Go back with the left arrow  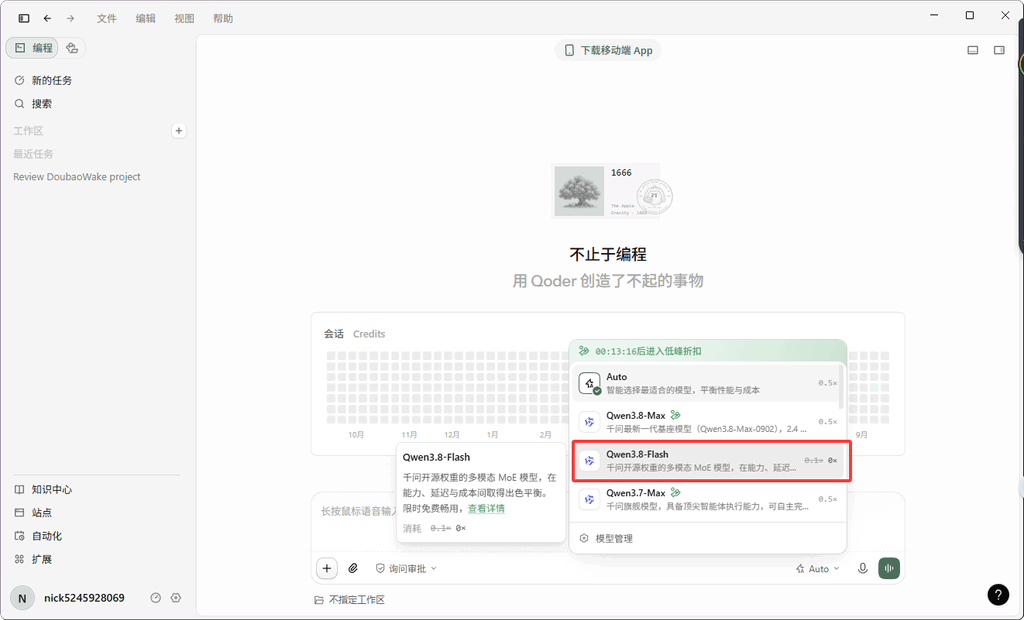click(x=47, y=18)
